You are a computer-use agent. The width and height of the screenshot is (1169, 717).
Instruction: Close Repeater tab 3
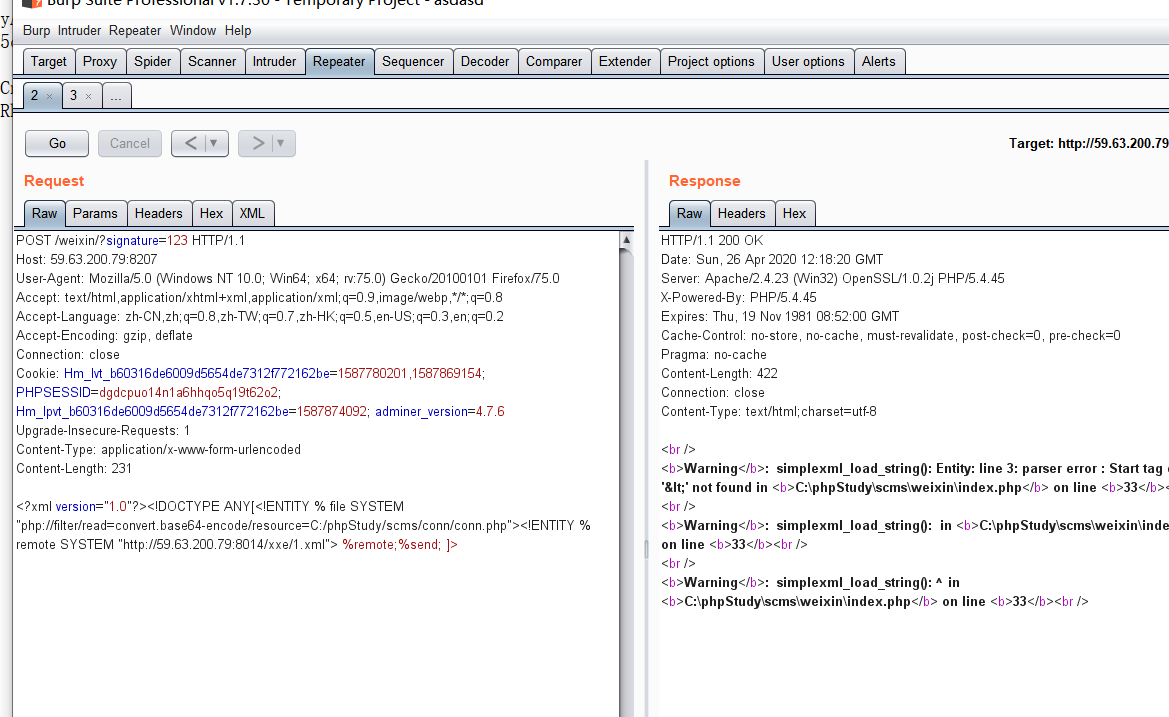pyautogui.click(x=88, y=96)
